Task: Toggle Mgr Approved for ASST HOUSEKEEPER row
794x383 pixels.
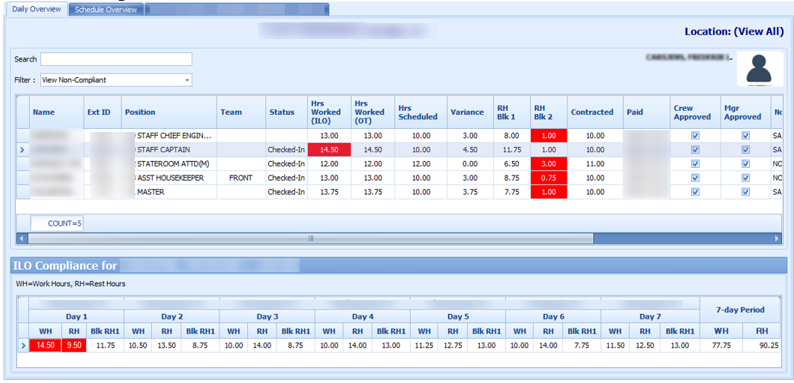Action: tap(745, 178)
